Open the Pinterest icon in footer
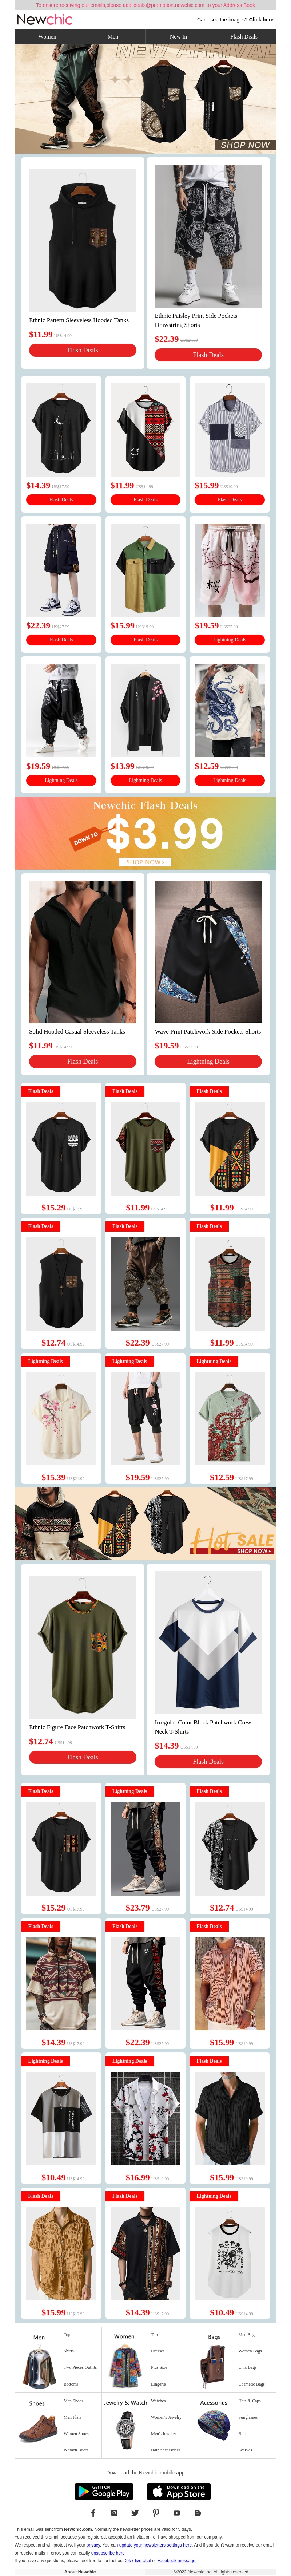 (156, 2513)
